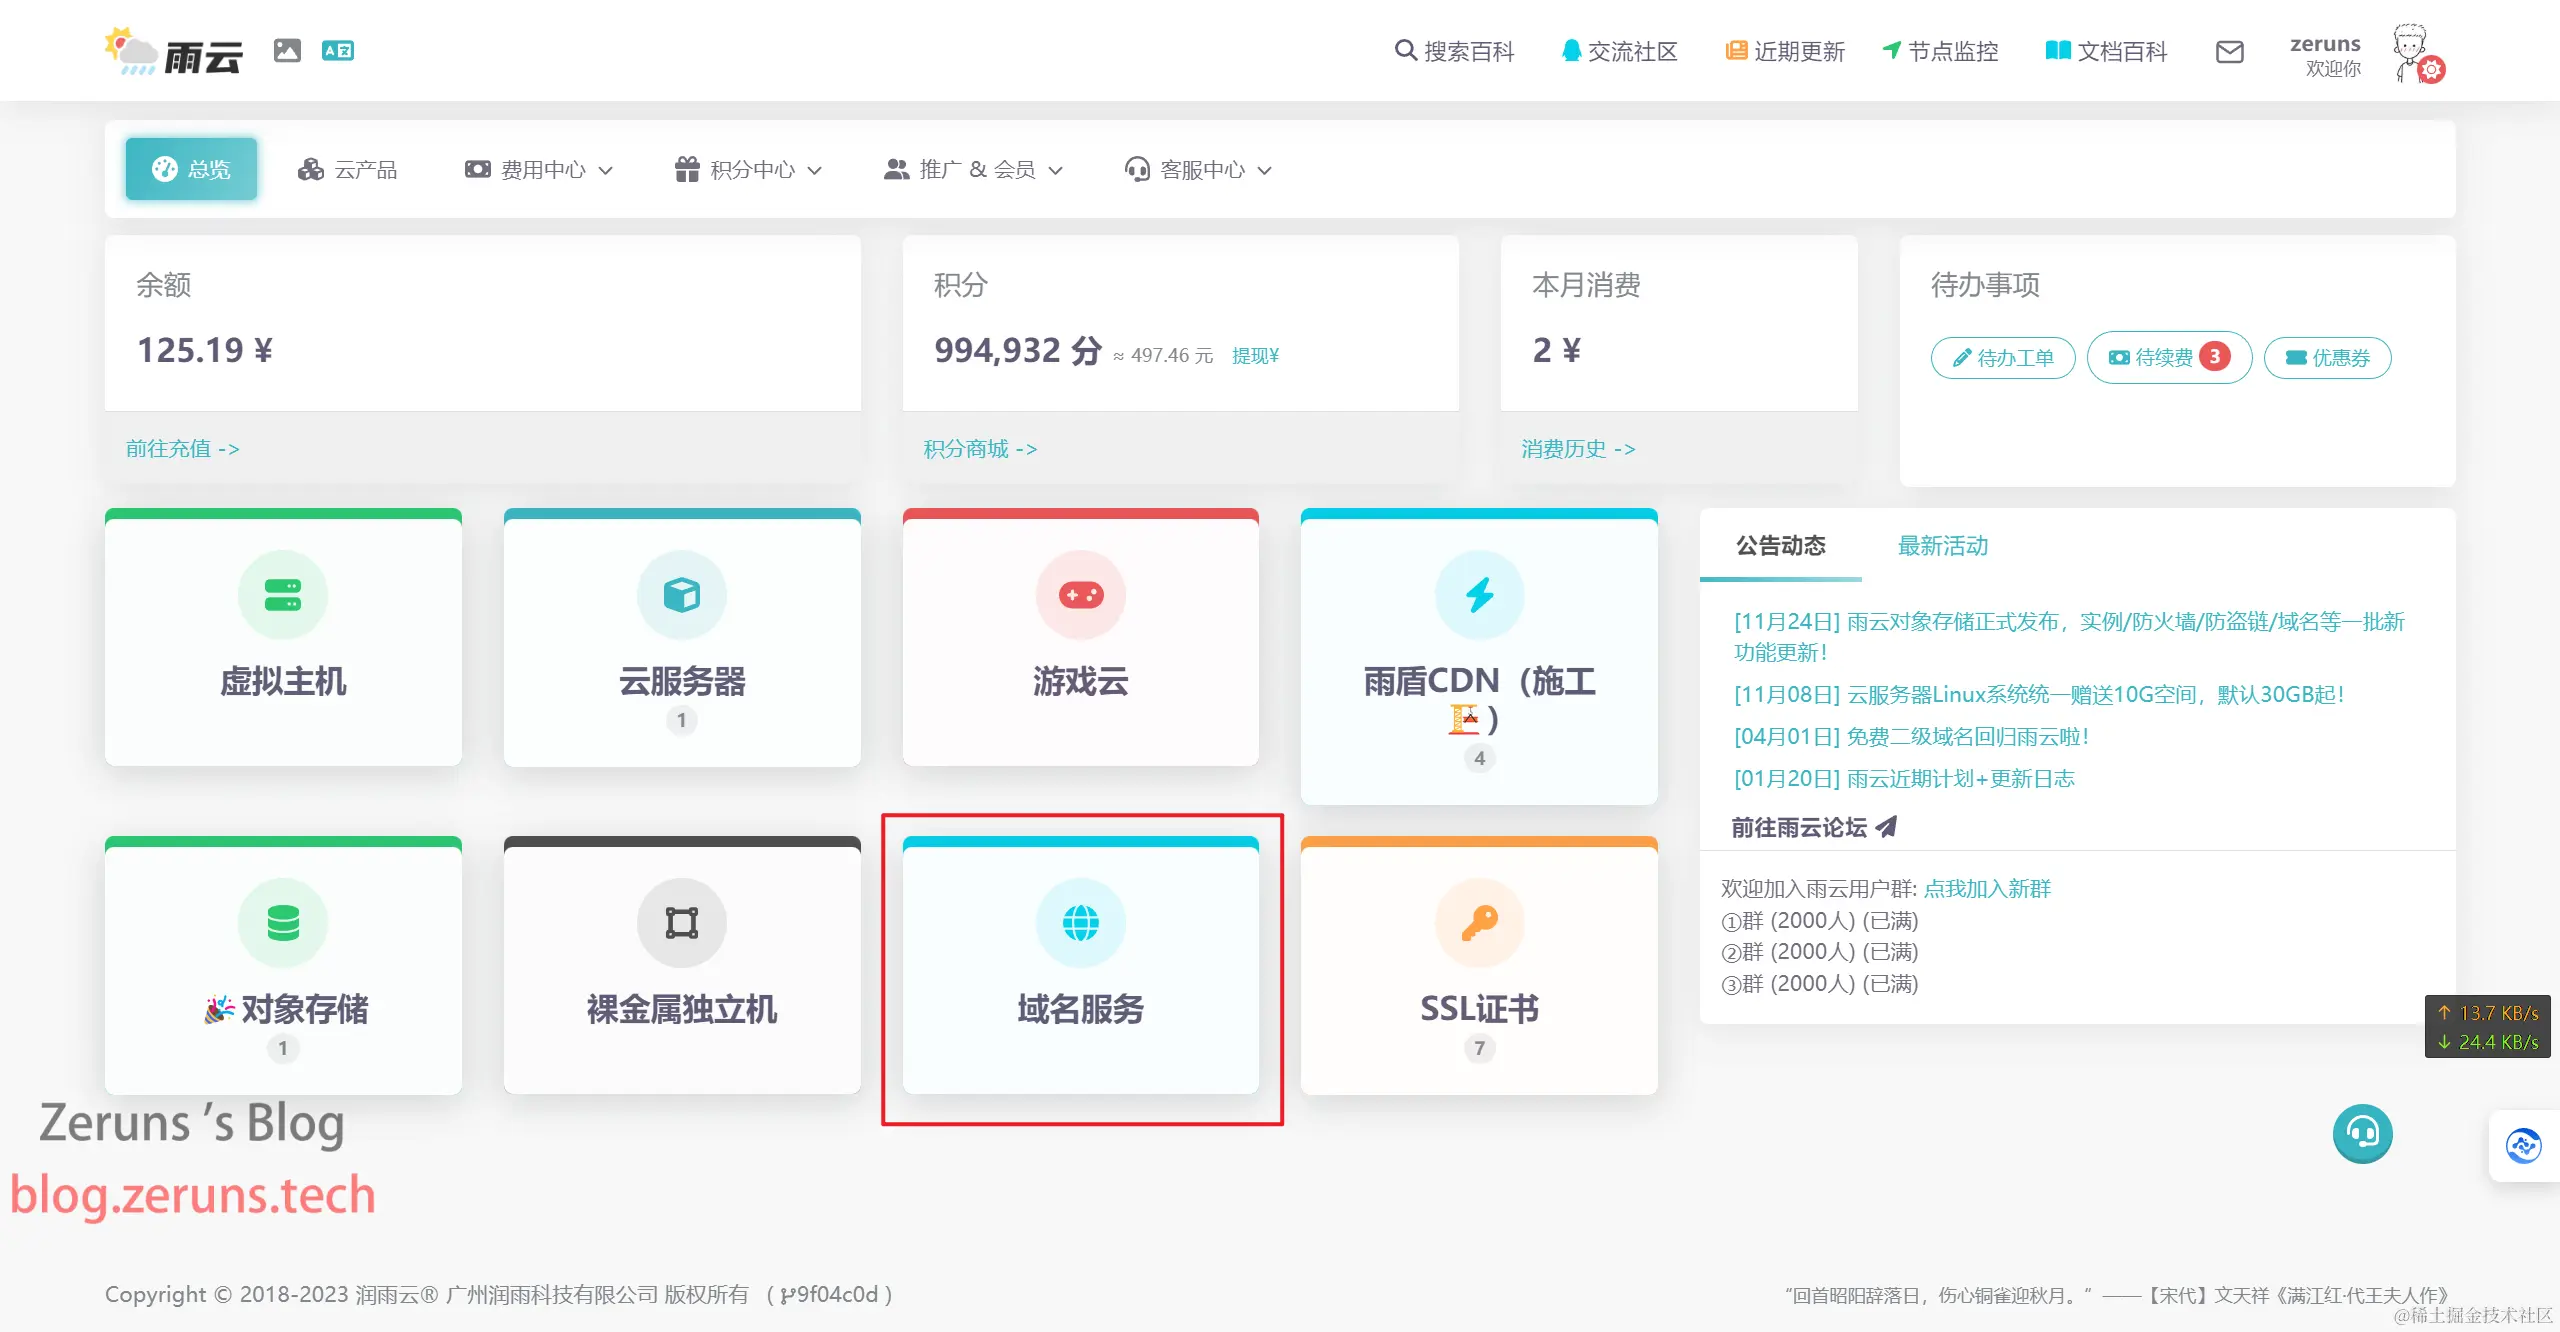Expand the 费用中心 dropdown menu
This screenshot has height=1332, width=2560.
539,170
